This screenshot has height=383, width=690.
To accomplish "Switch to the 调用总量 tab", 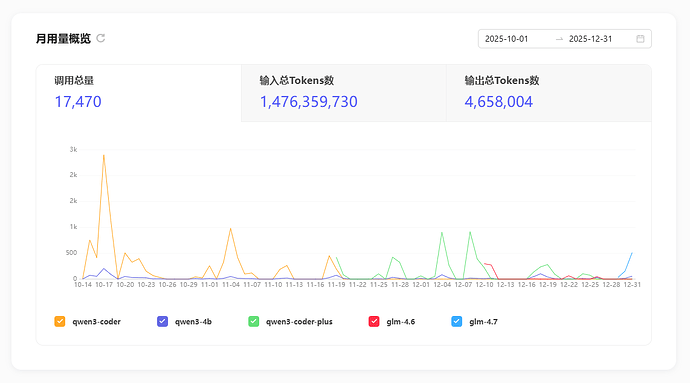I will tap(139, 93).
